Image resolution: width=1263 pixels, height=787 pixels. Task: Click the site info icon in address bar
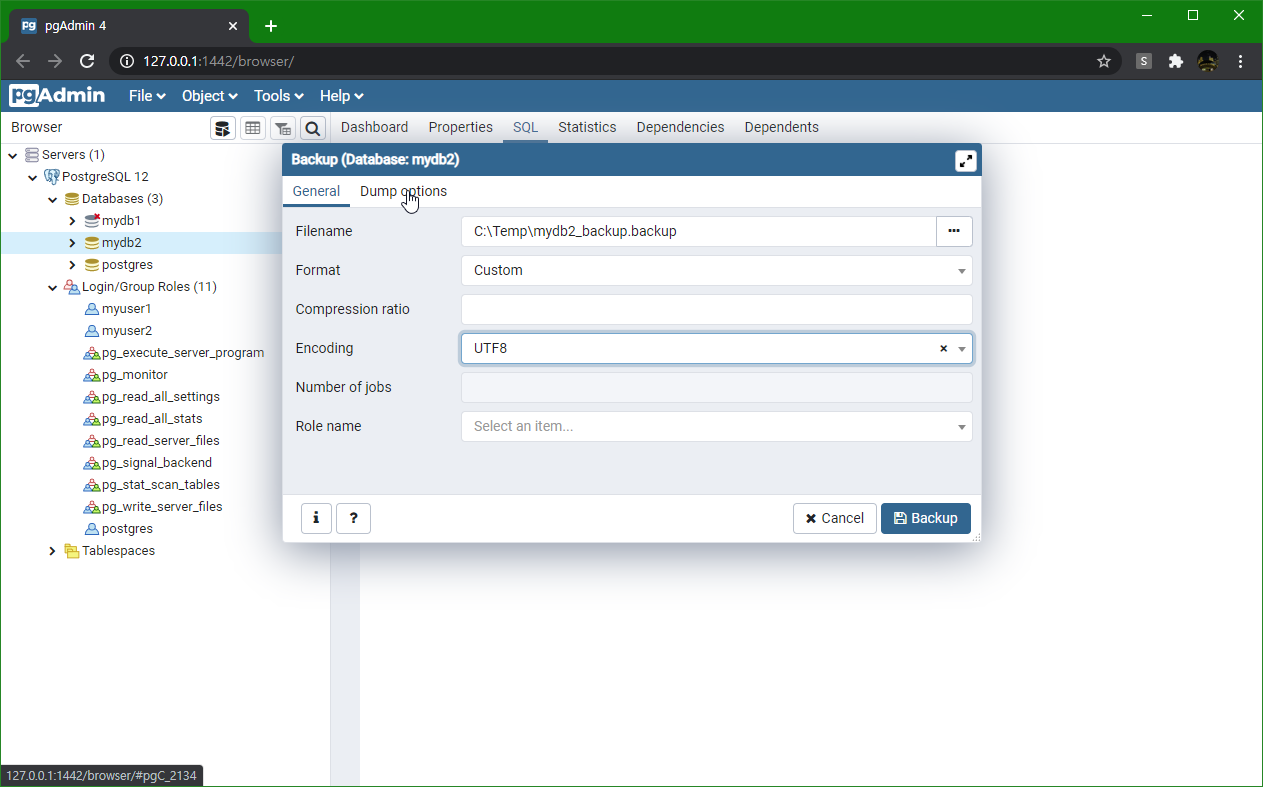pyautogui.click(x=127, y=61)
